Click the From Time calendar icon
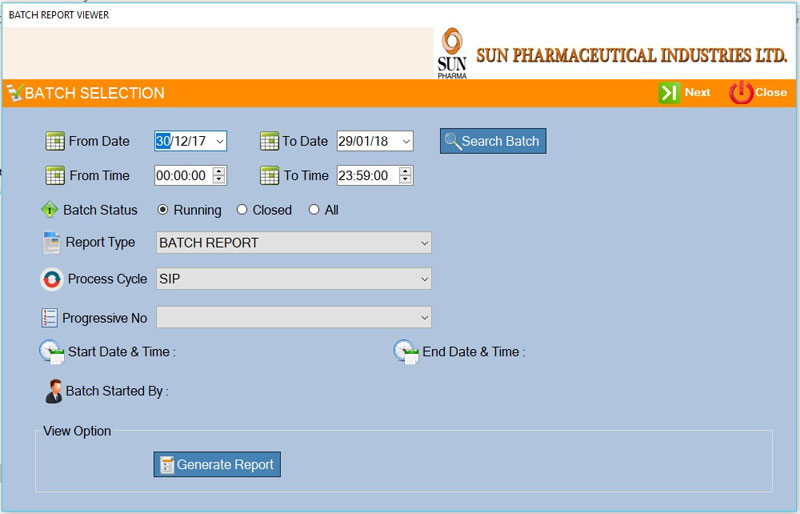Image resolution: width=800 pixels, height=514 pixels. pos(55,175)
